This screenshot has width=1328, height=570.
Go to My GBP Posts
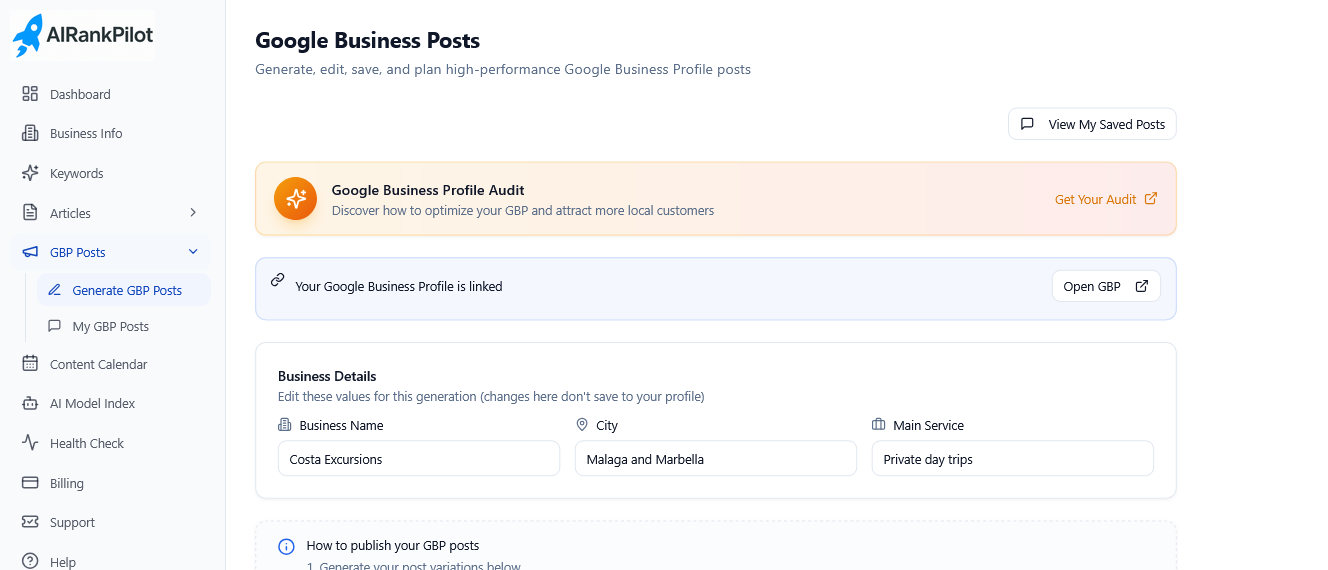[x=111, y=327]
